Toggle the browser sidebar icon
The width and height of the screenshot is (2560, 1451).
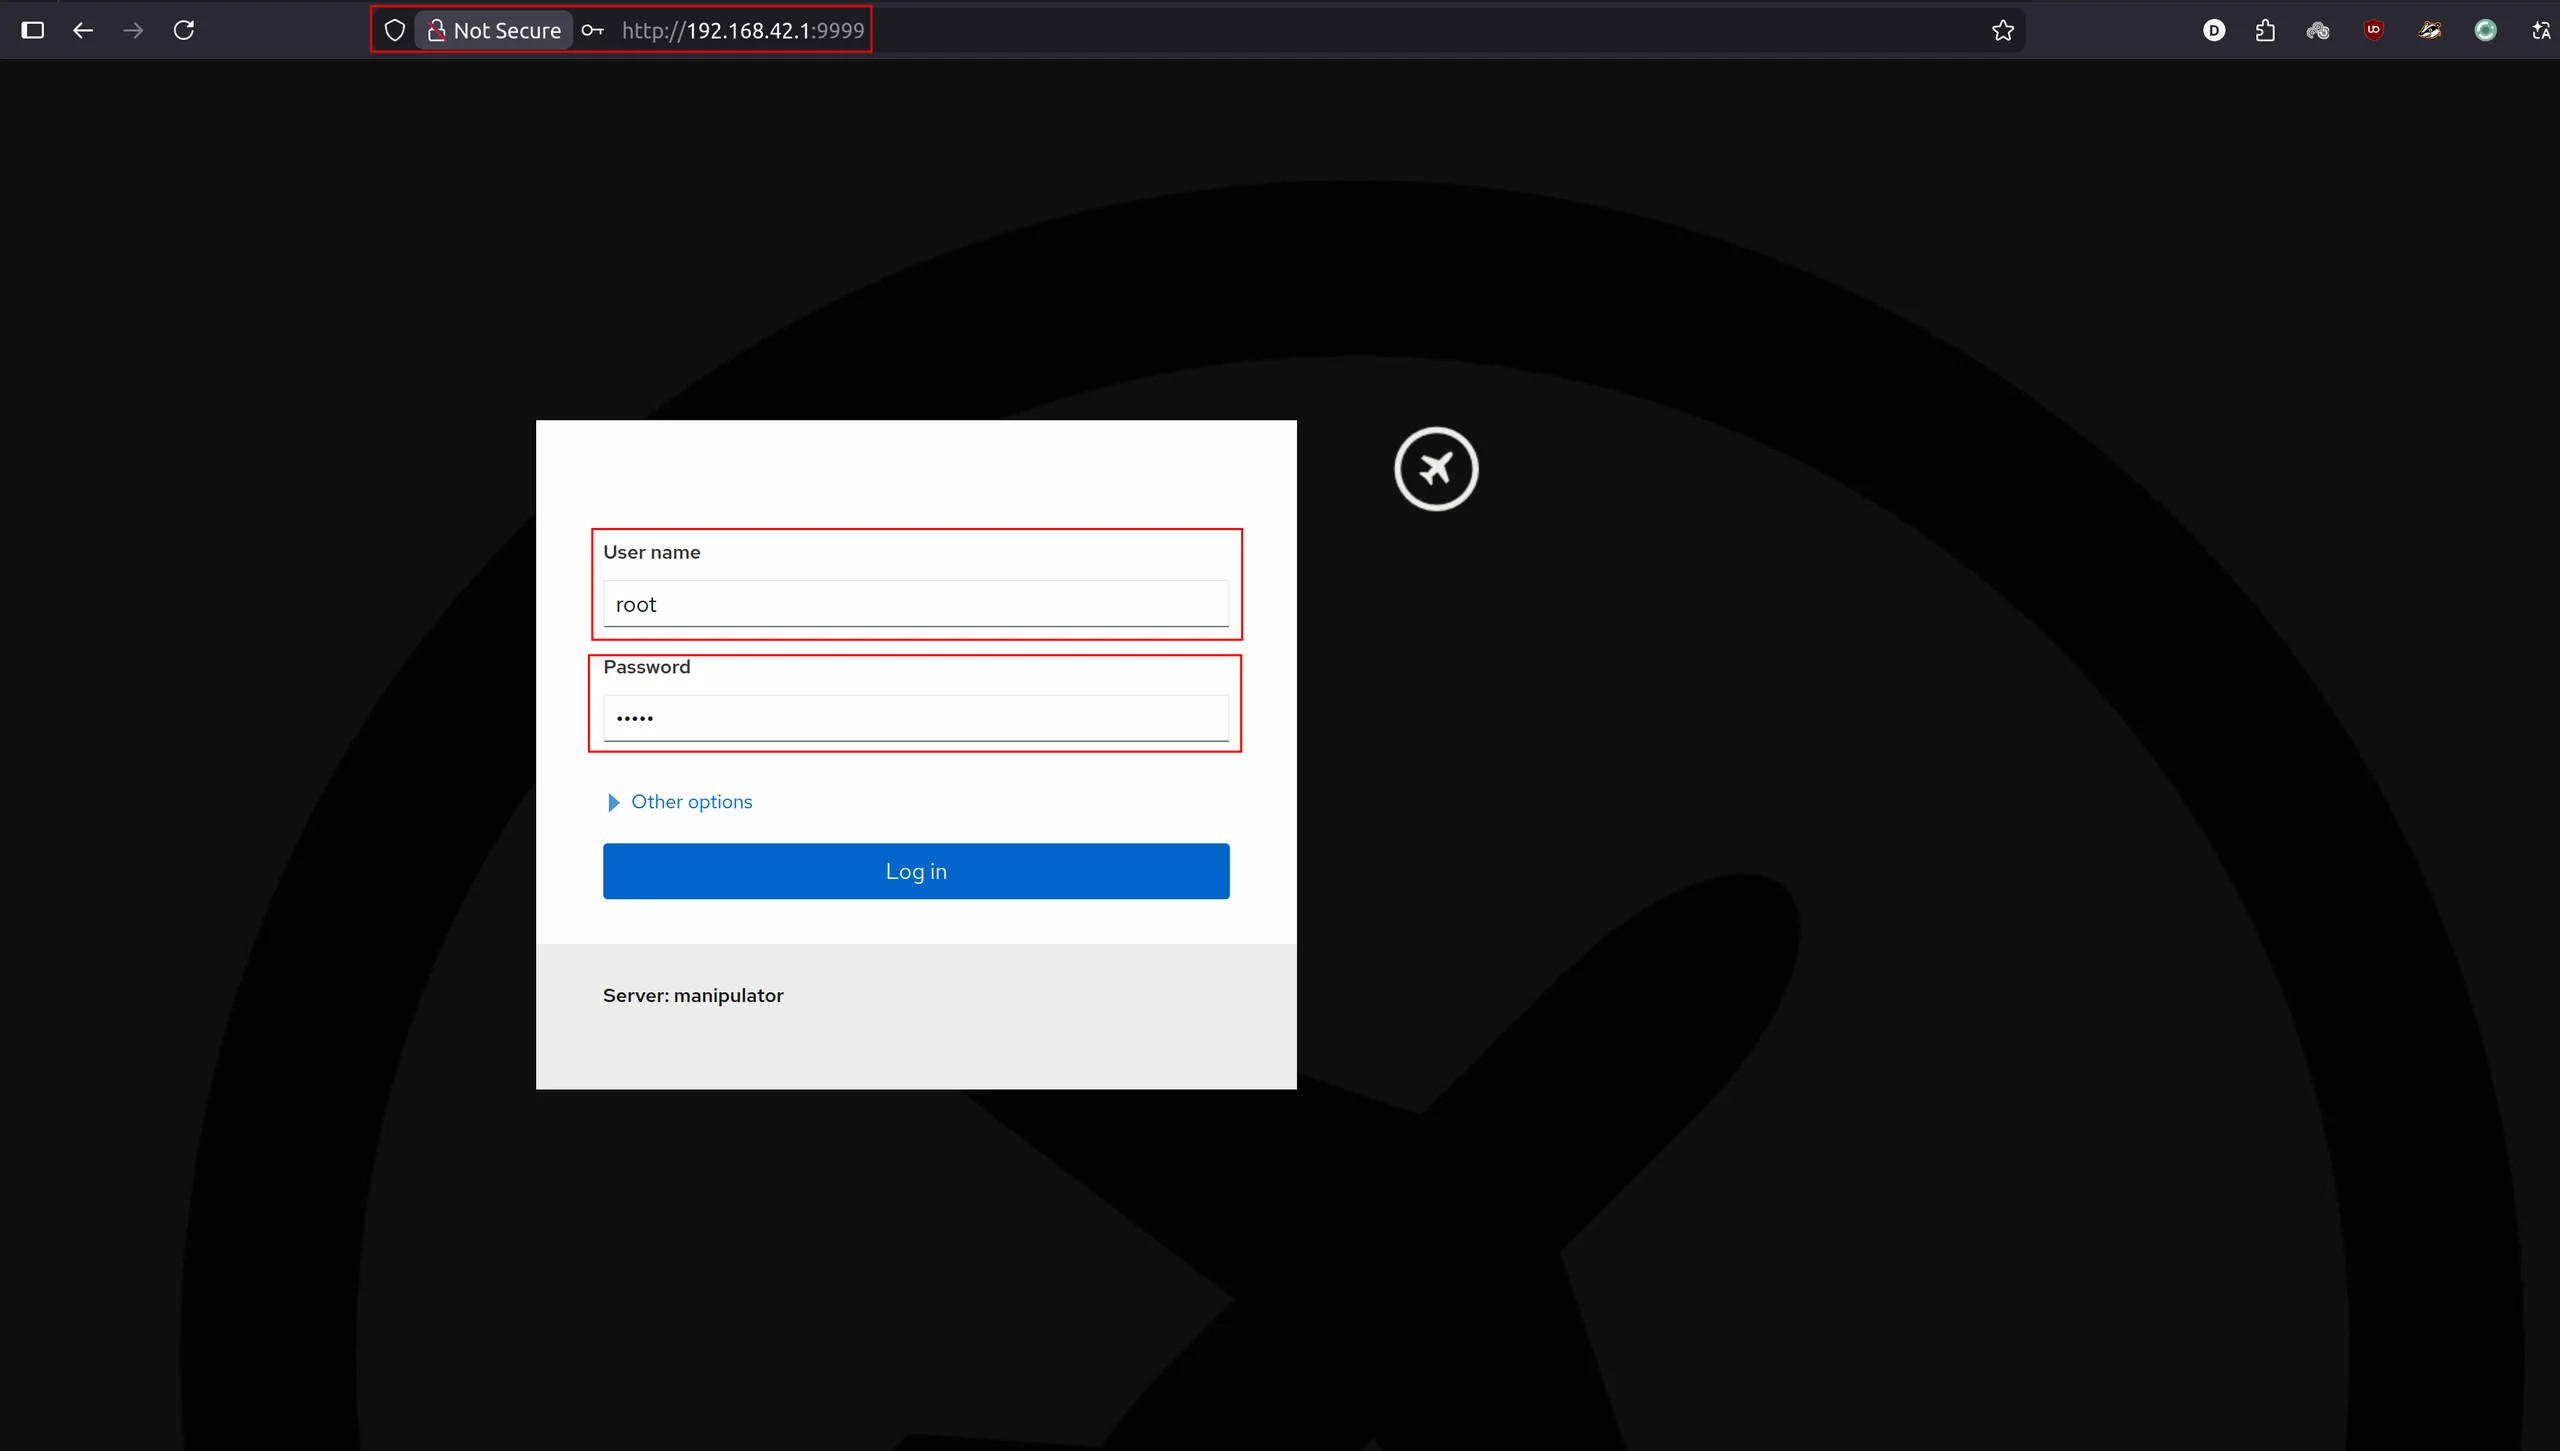33,30
